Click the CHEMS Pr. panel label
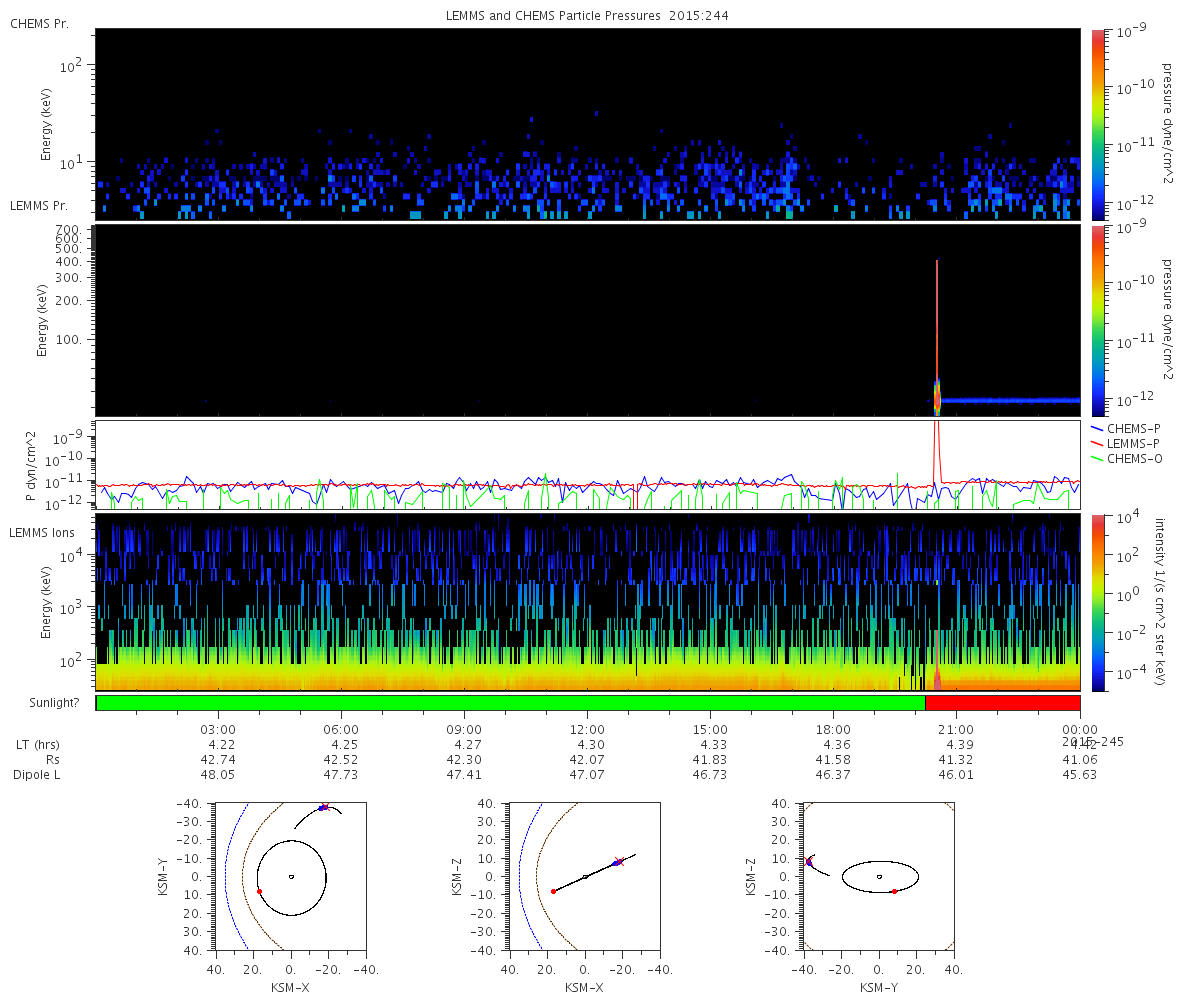This screenshot has height=1000, width=1200. 39,23
